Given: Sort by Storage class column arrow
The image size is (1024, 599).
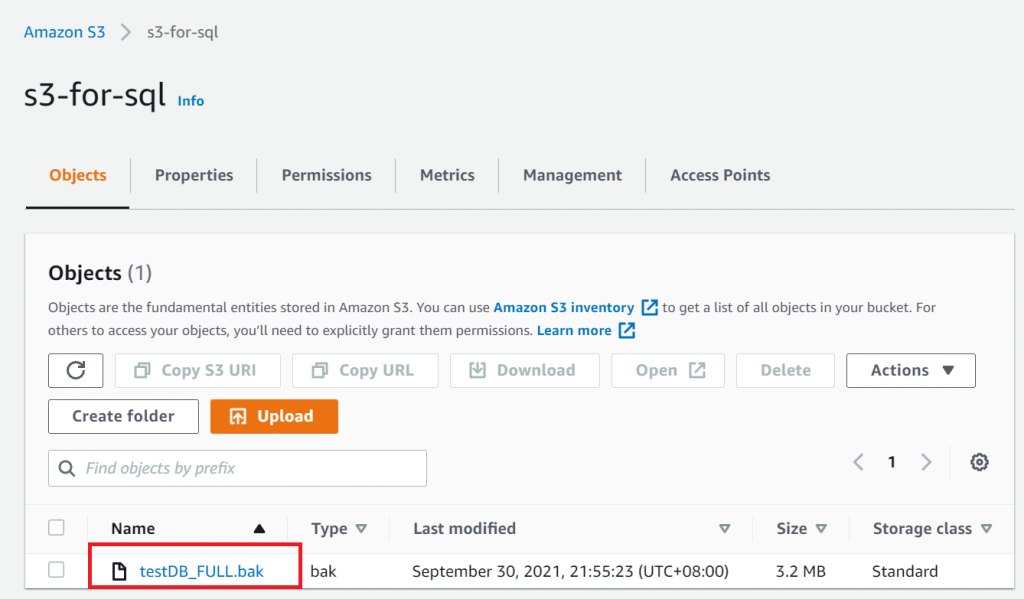Looking at the screenshot, I should [986, 528].
